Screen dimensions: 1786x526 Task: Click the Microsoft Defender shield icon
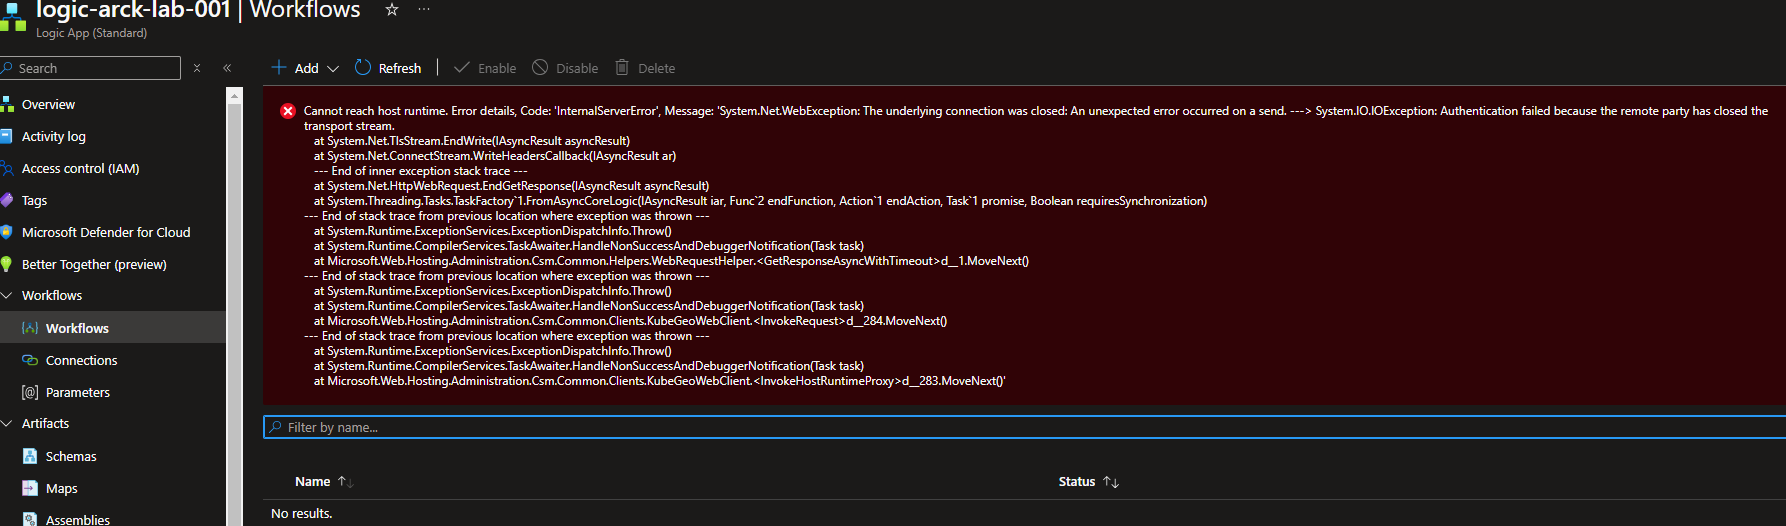point(6,232)
